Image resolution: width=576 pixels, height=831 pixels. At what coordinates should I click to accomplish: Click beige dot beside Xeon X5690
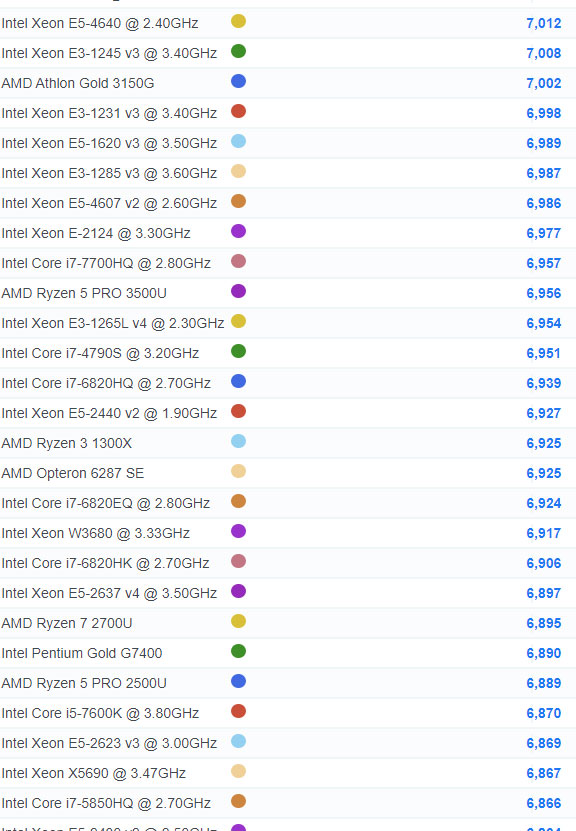238,771
